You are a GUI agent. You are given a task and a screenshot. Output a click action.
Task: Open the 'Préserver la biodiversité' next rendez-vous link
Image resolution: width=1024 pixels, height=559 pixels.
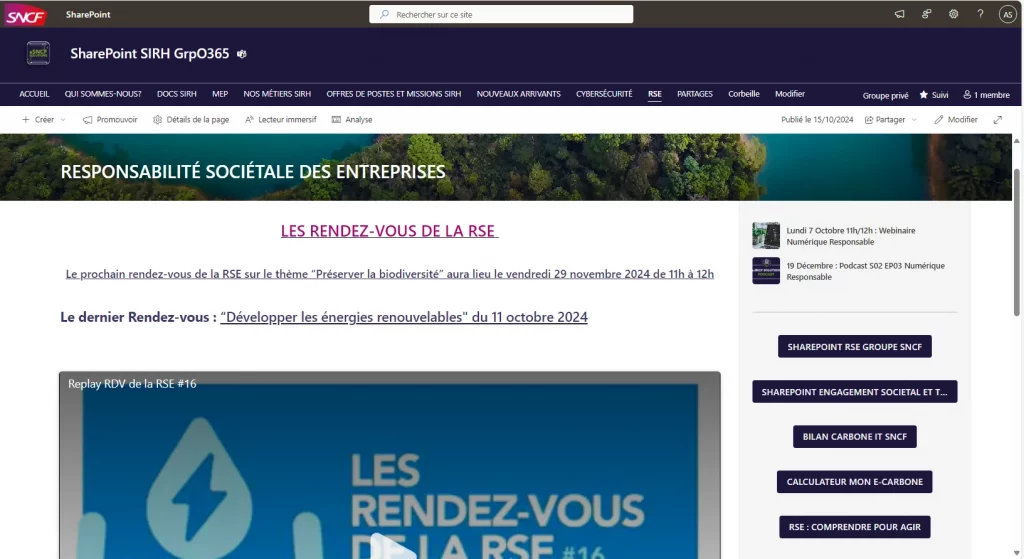pyautogui.click(x=389, y=274)
